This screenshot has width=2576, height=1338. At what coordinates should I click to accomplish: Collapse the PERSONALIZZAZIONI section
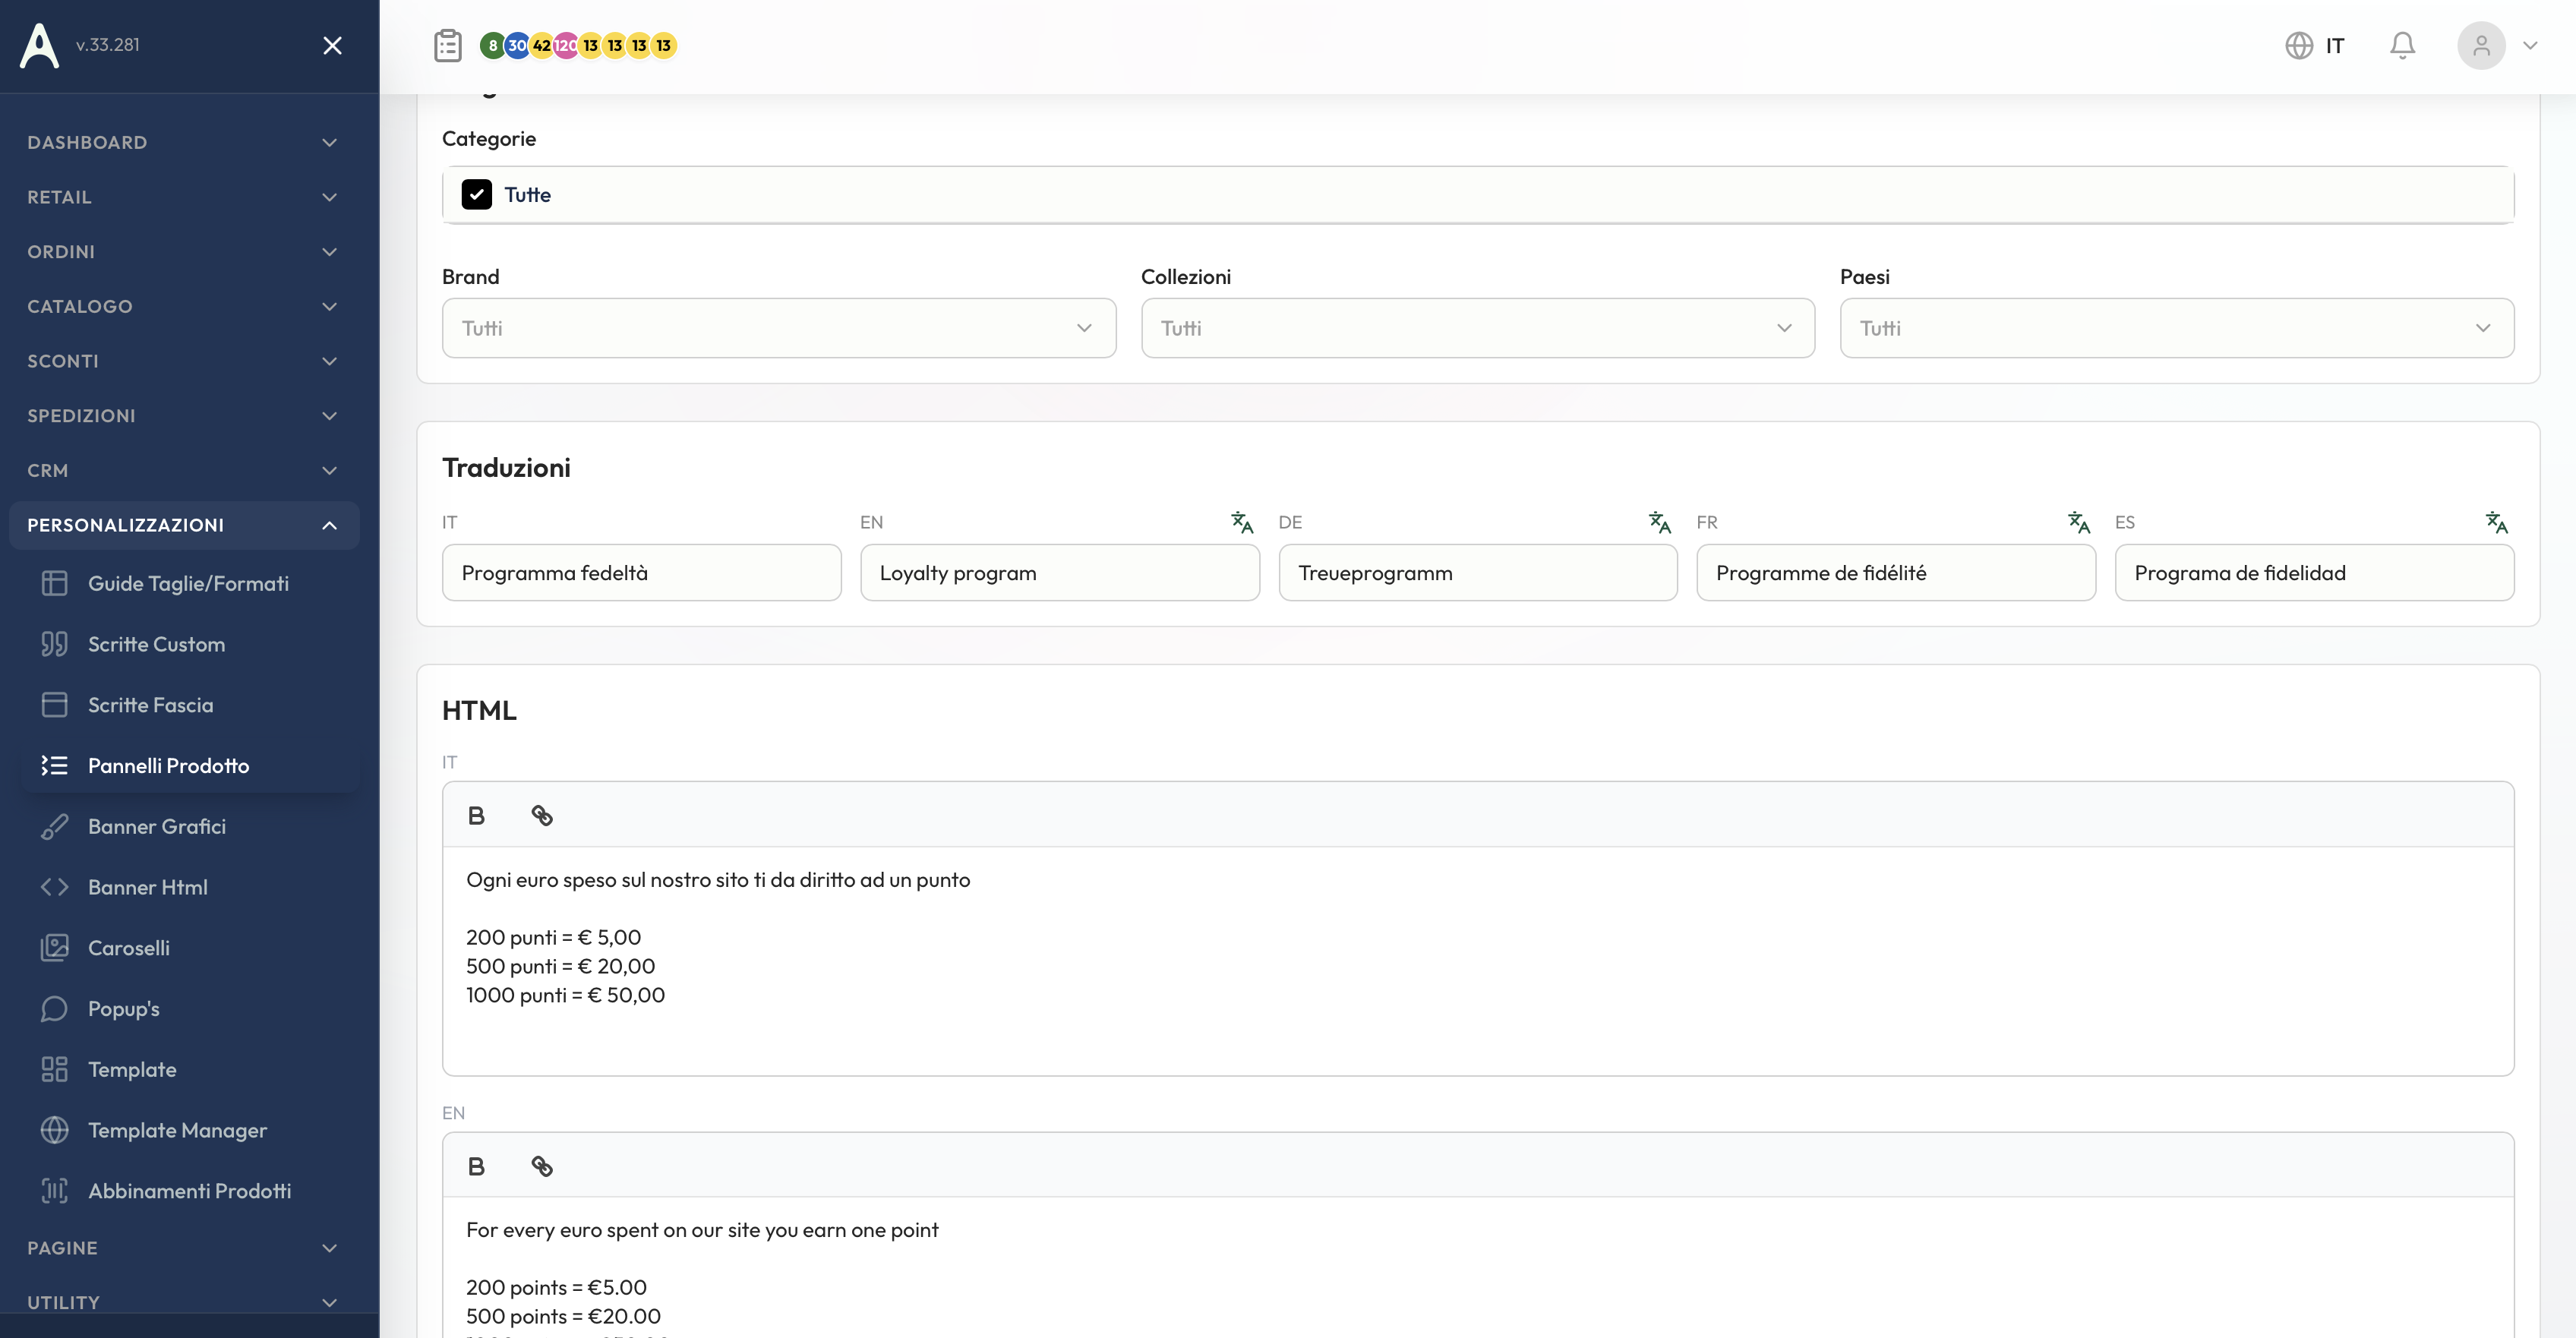(182, 526)
